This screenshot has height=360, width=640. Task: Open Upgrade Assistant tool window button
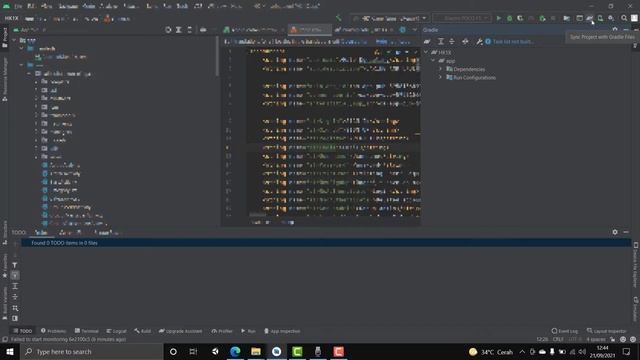(x=180, y=331)
